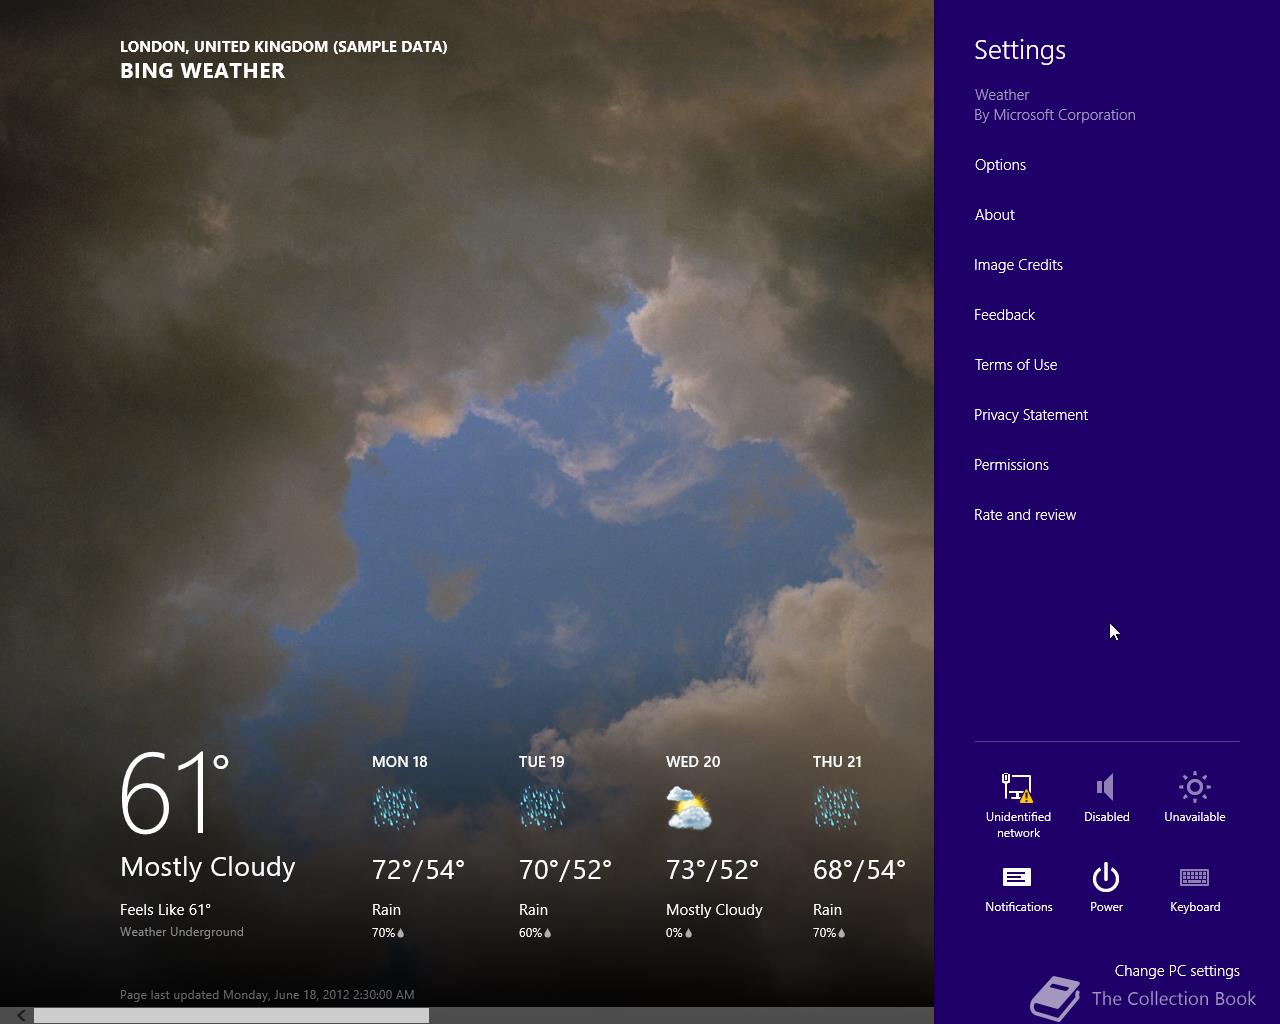Click the rain icon for THU 21
This screenshot has height=1024, width=1280.
836,808
